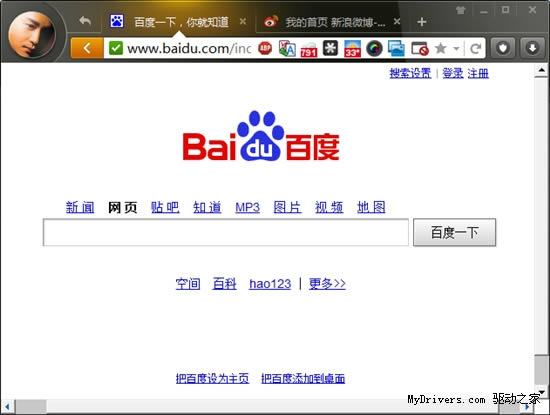Click the www.baidu.com address bar
Image resolution: width=550 pixels, height=415 pixels.
tap(189, 48)
